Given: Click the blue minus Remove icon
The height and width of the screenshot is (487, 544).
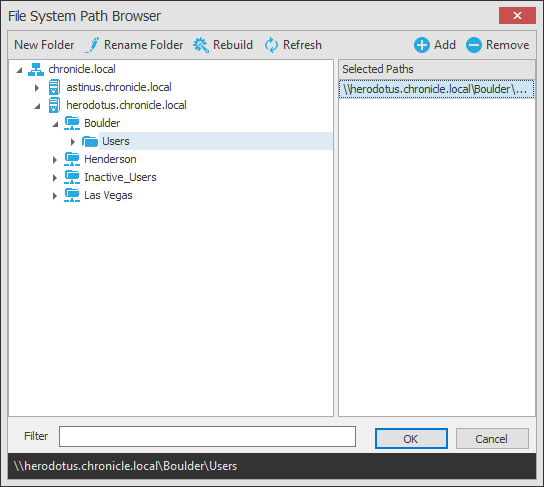Looking at the screenshot, I should [x=474, y=45].
